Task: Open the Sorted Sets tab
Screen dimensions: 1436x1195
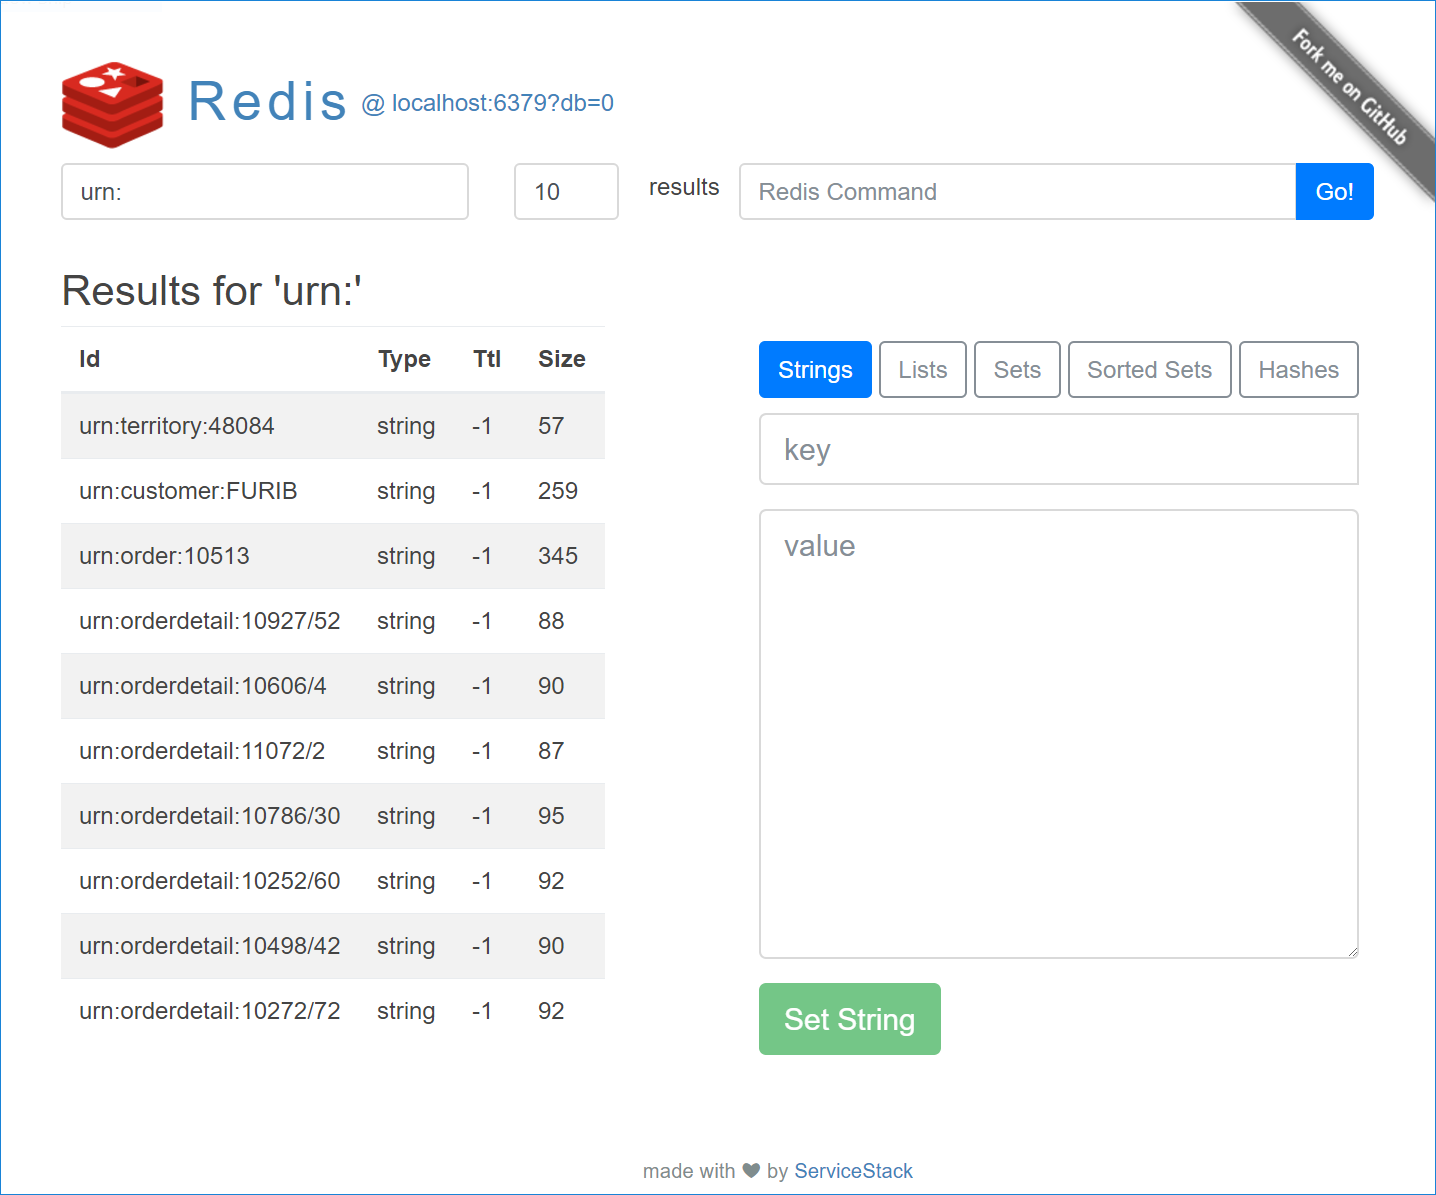Action: tap(1150, 369)
